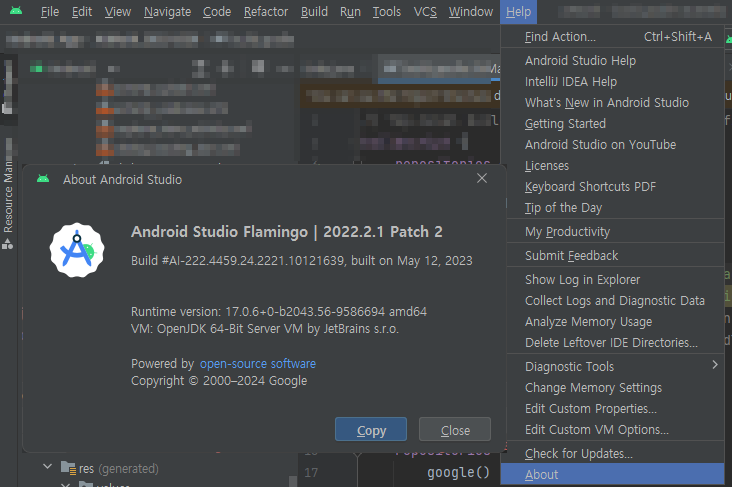Click line number 17 in editor gutter
Image resolution: width=732 pixels, height=487 pixels.
tap(311, 473)
